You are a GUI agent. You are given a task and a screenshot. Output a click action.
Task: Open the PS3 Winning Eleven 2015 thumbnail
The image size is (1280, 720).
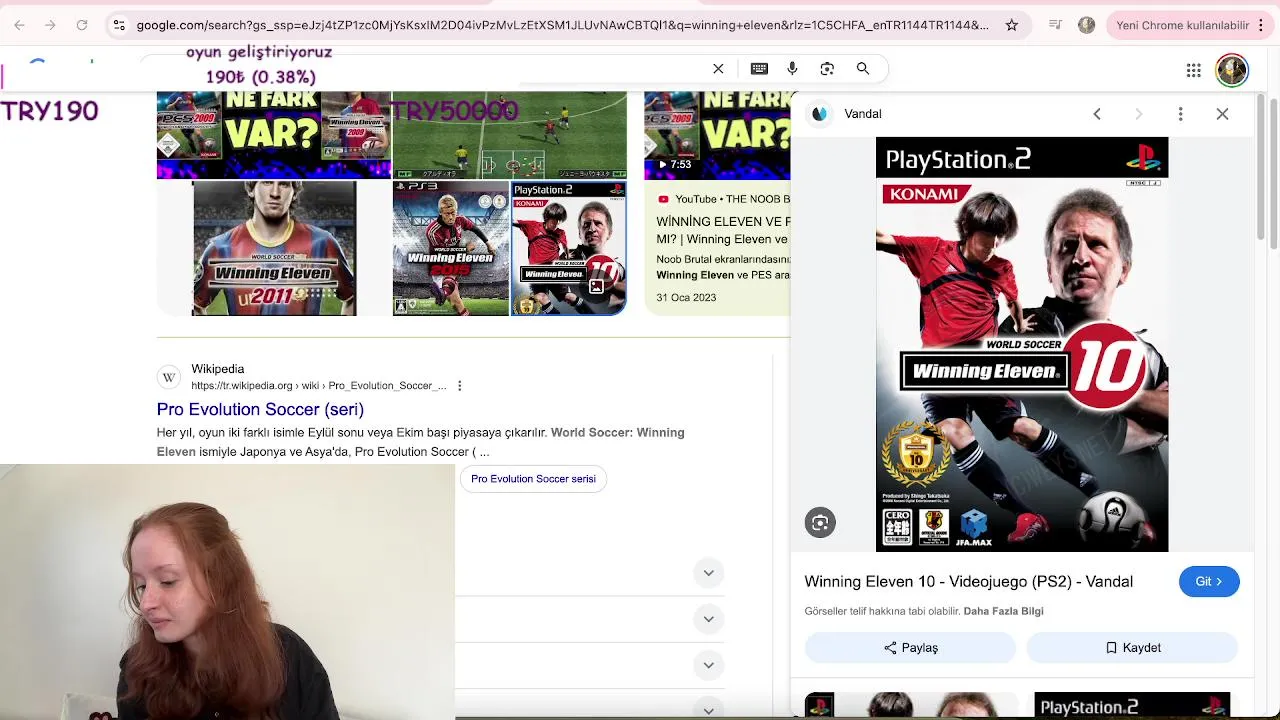450,248
